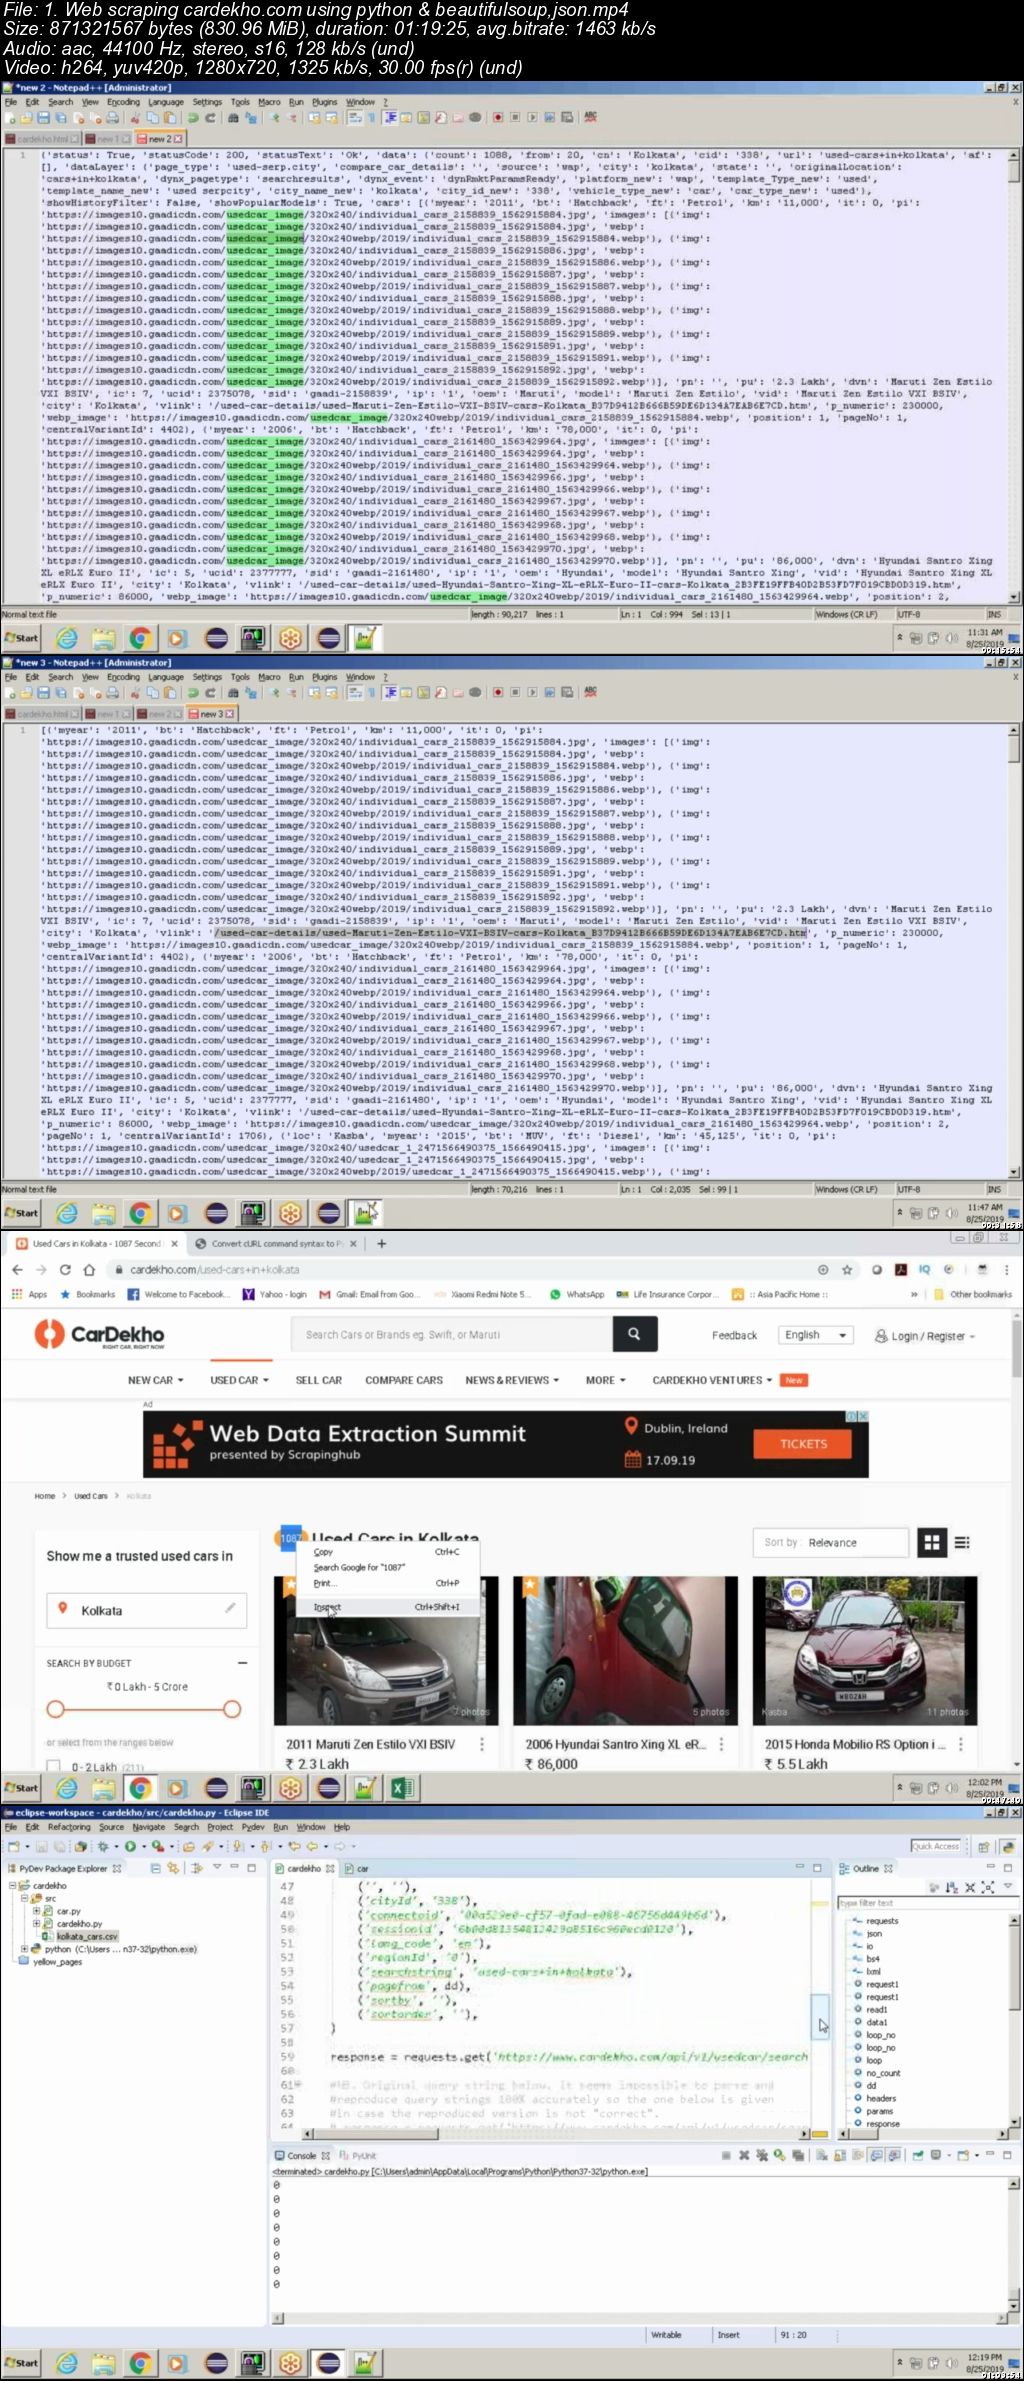Click left handle of budget range slider

56,1709
